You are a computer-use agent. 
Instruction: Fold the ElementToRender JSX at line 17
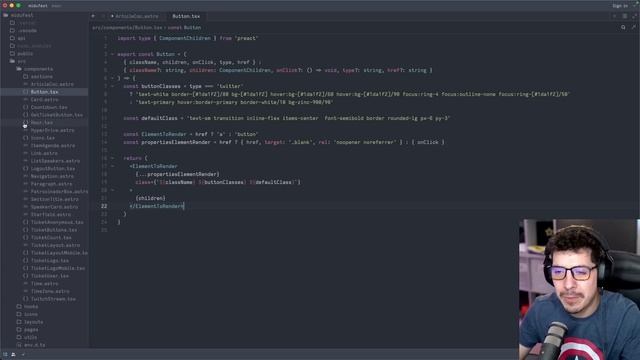tap(113, 166)
